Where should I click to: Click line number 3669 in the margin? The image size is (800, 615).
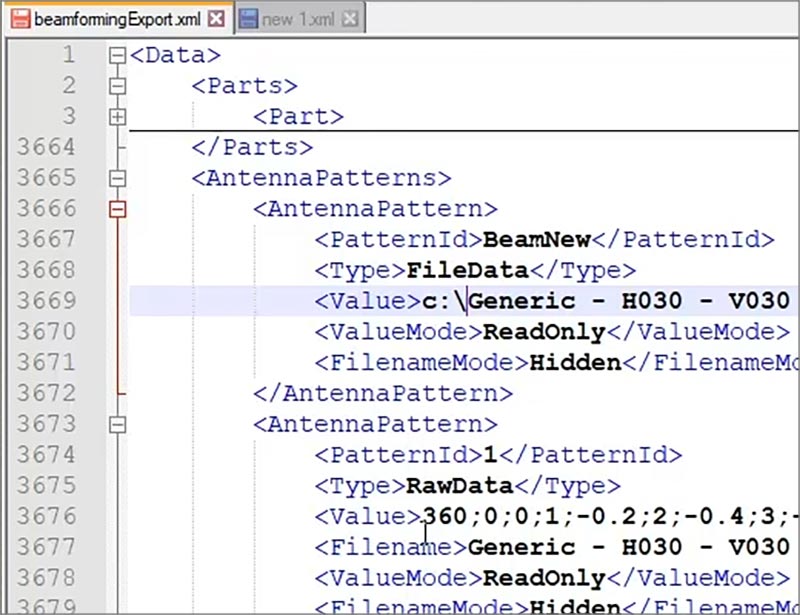click(46, 301)
